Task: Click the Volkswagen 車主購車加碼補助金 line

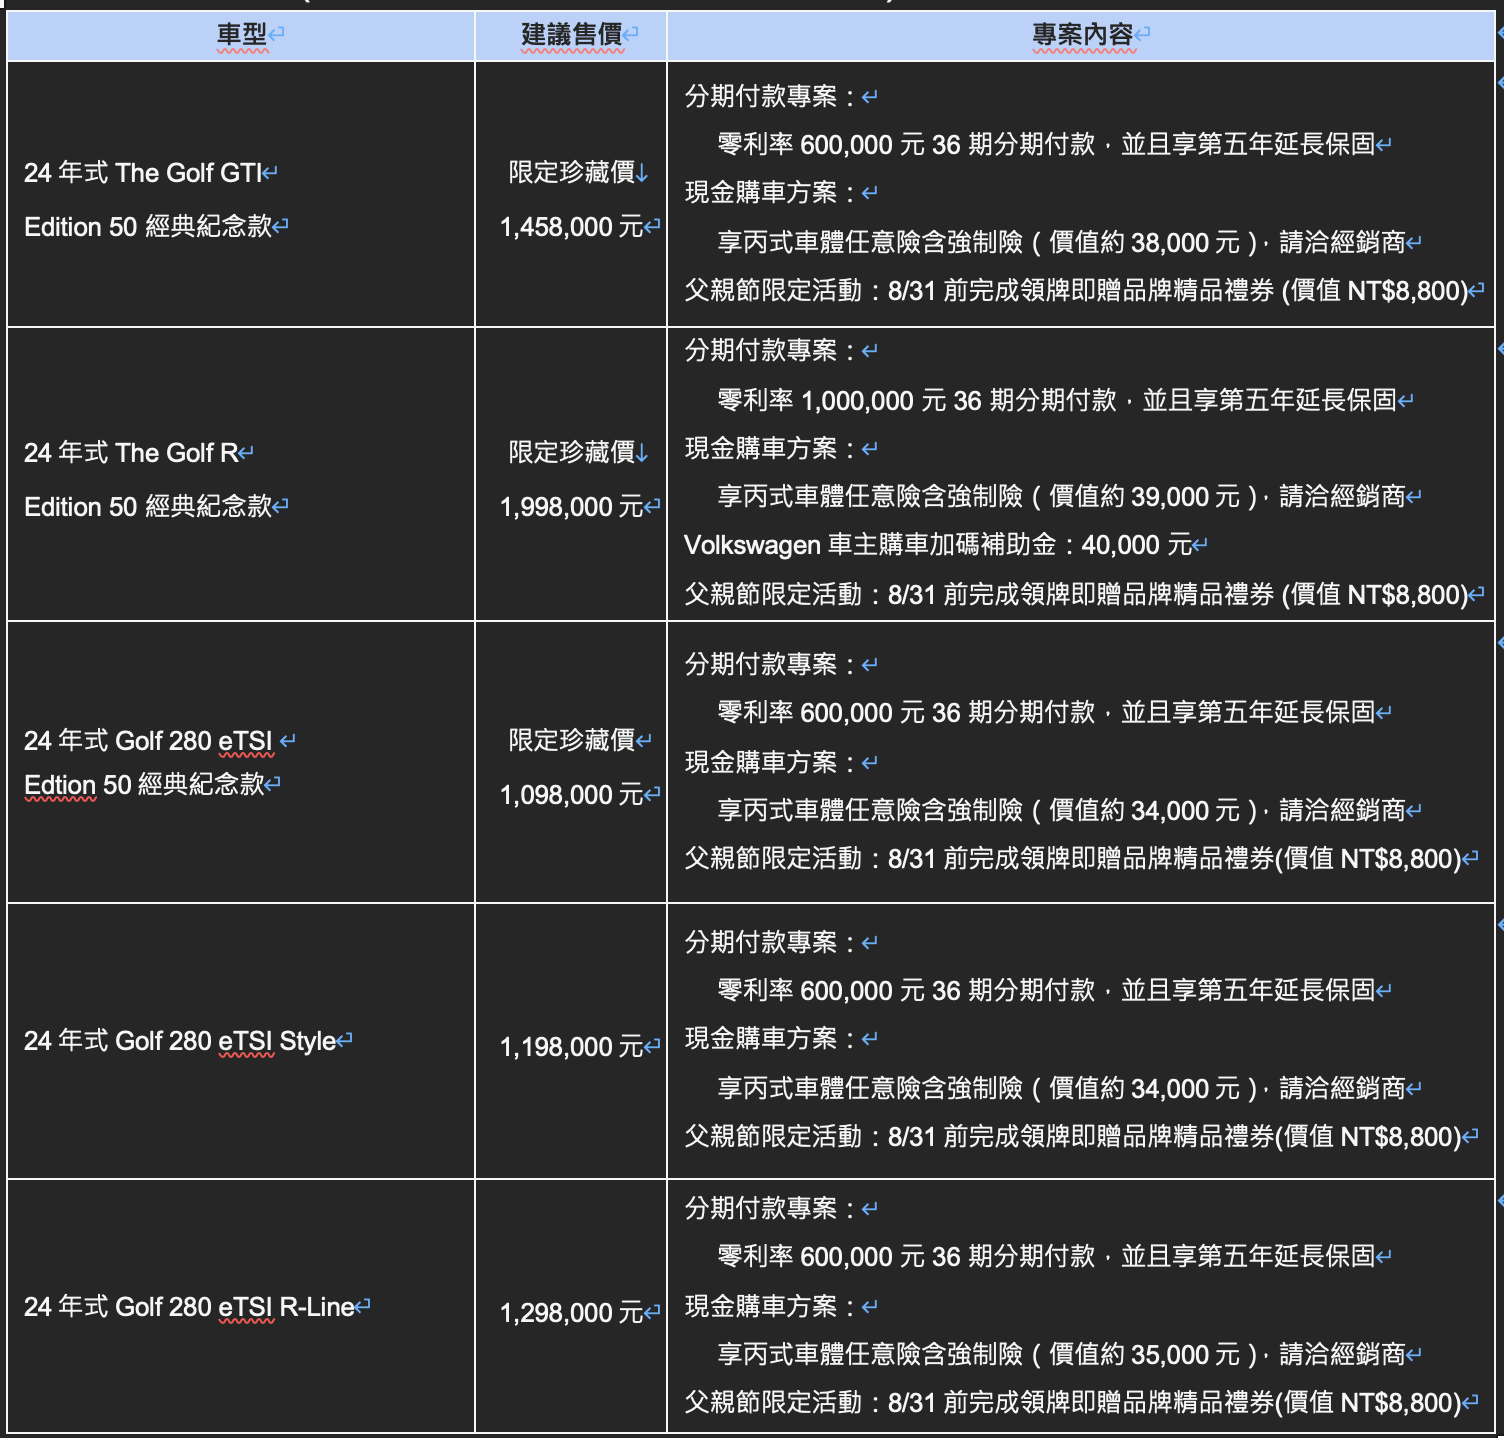Action: point(937,545)
